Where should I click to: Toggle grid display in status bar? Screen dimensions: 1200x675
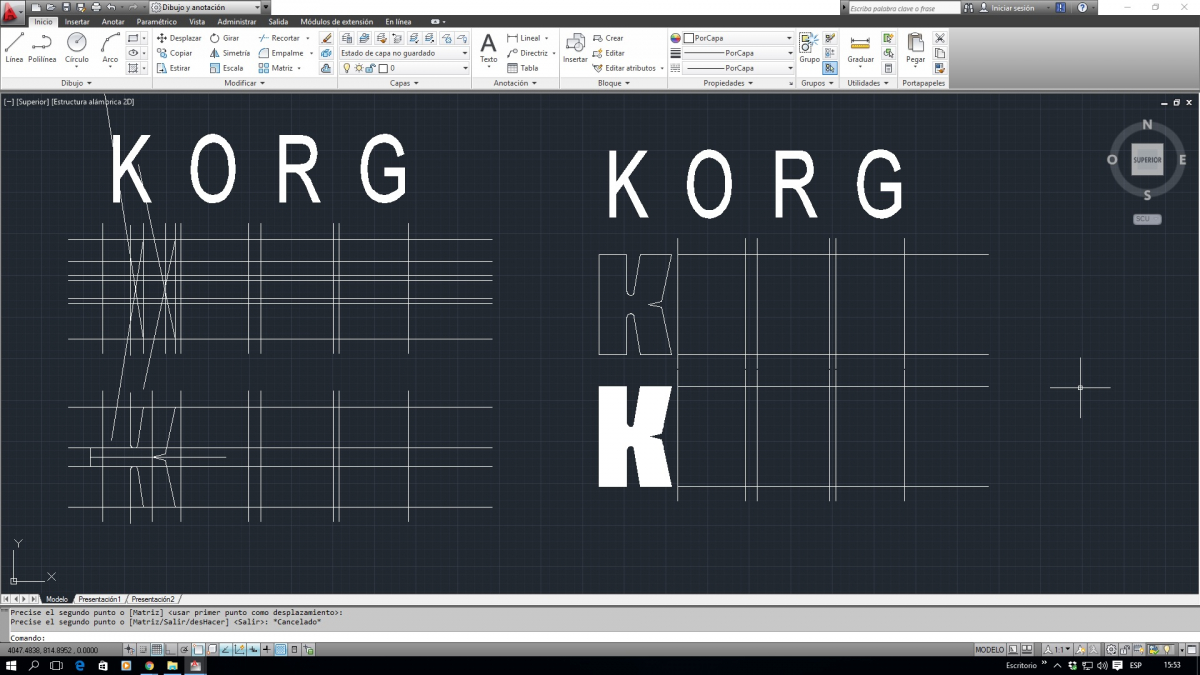tap(157, 650)
